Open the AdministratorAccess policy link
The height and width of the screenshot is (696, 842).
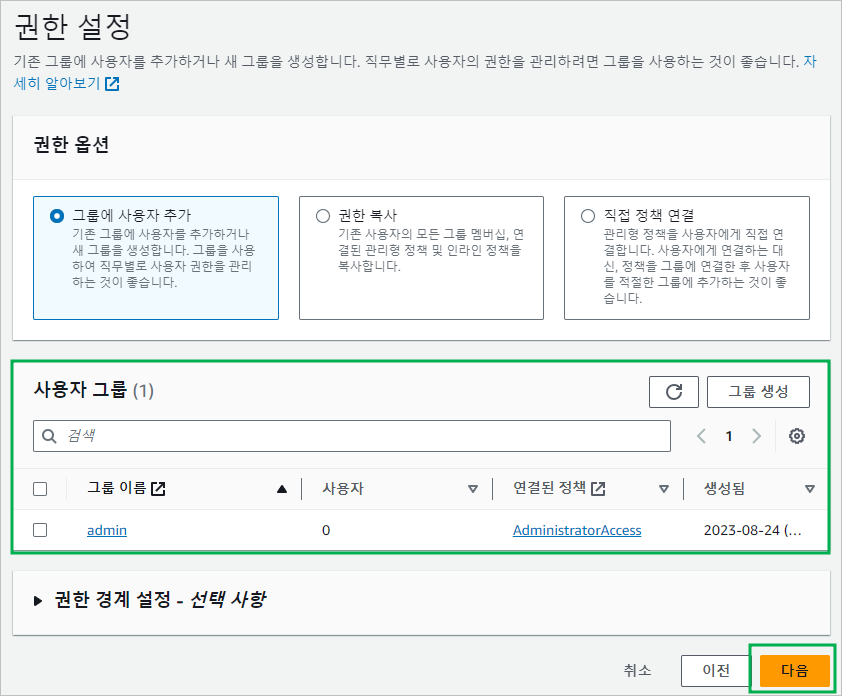pyautogui.click(x=577, y=530)
